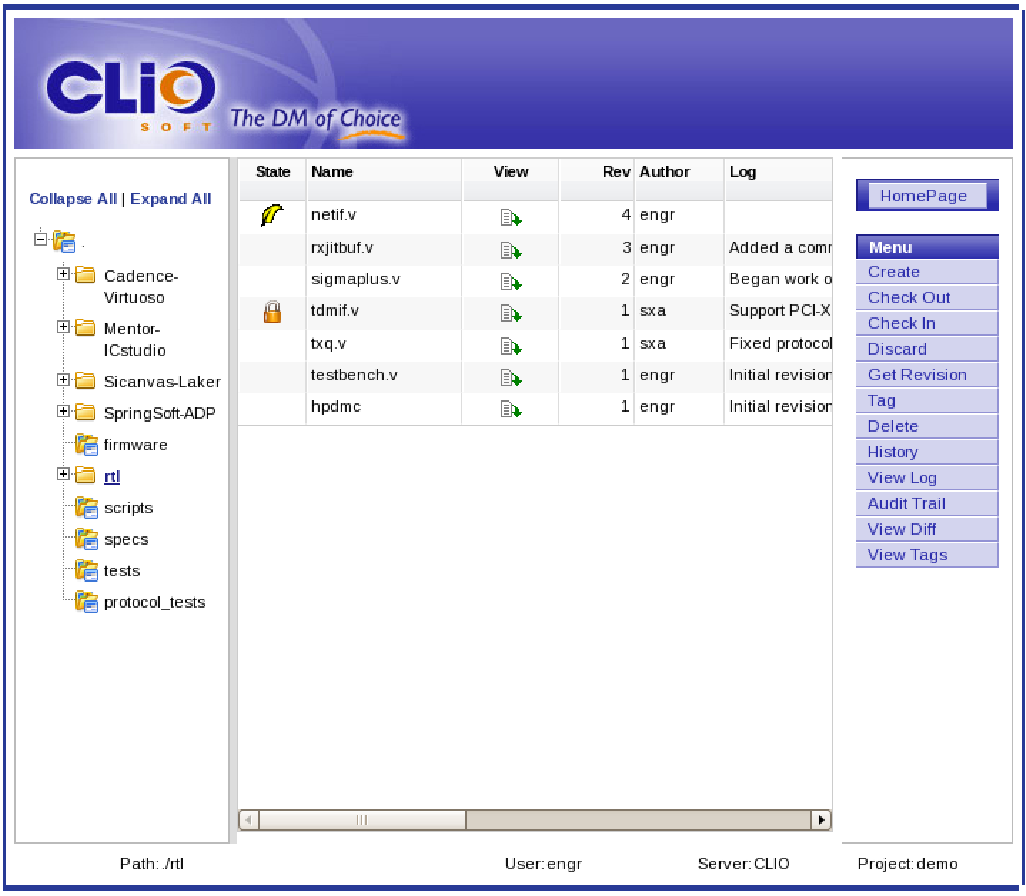Click the scripts folder icon
The width and height of the screenshot is (1026, 896).
[86, 508]
